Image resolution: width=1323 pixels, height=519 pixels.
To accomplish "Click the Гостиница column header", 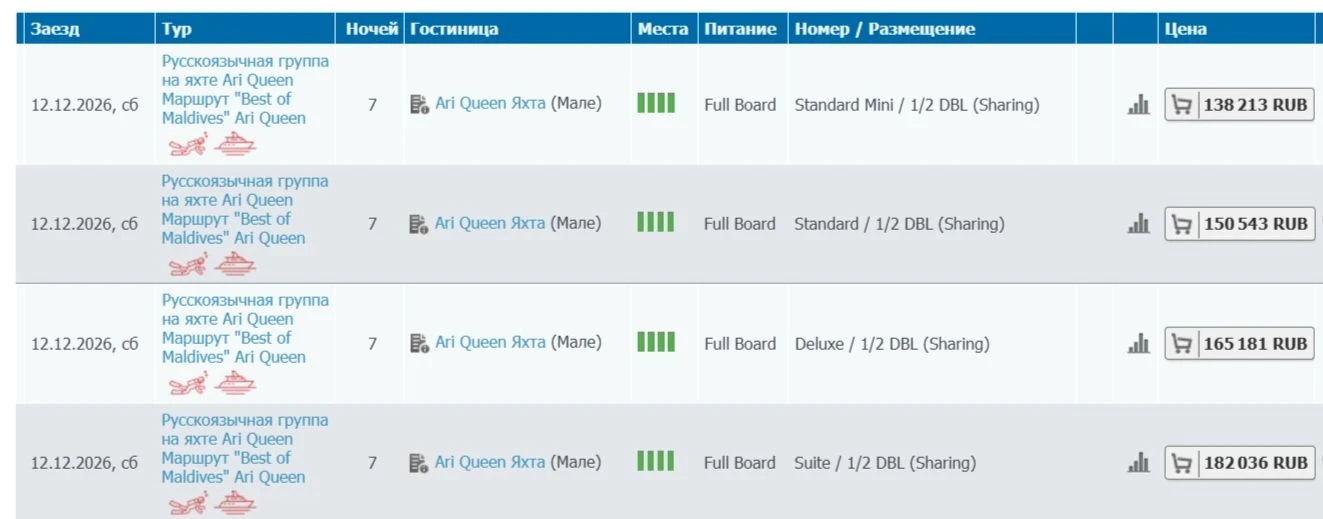I will pos(454,29).
